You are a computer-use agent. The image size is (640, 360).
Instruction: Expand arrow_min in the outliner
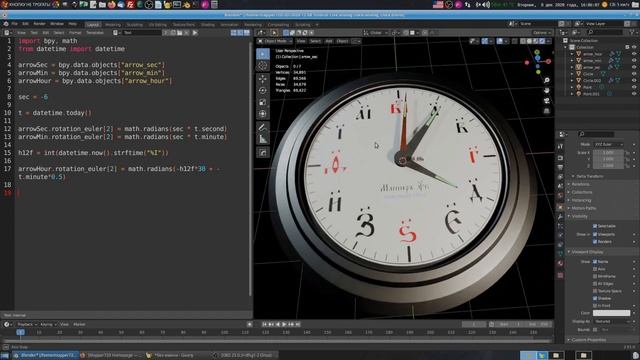pyautogui.click(x=572, y=60)
